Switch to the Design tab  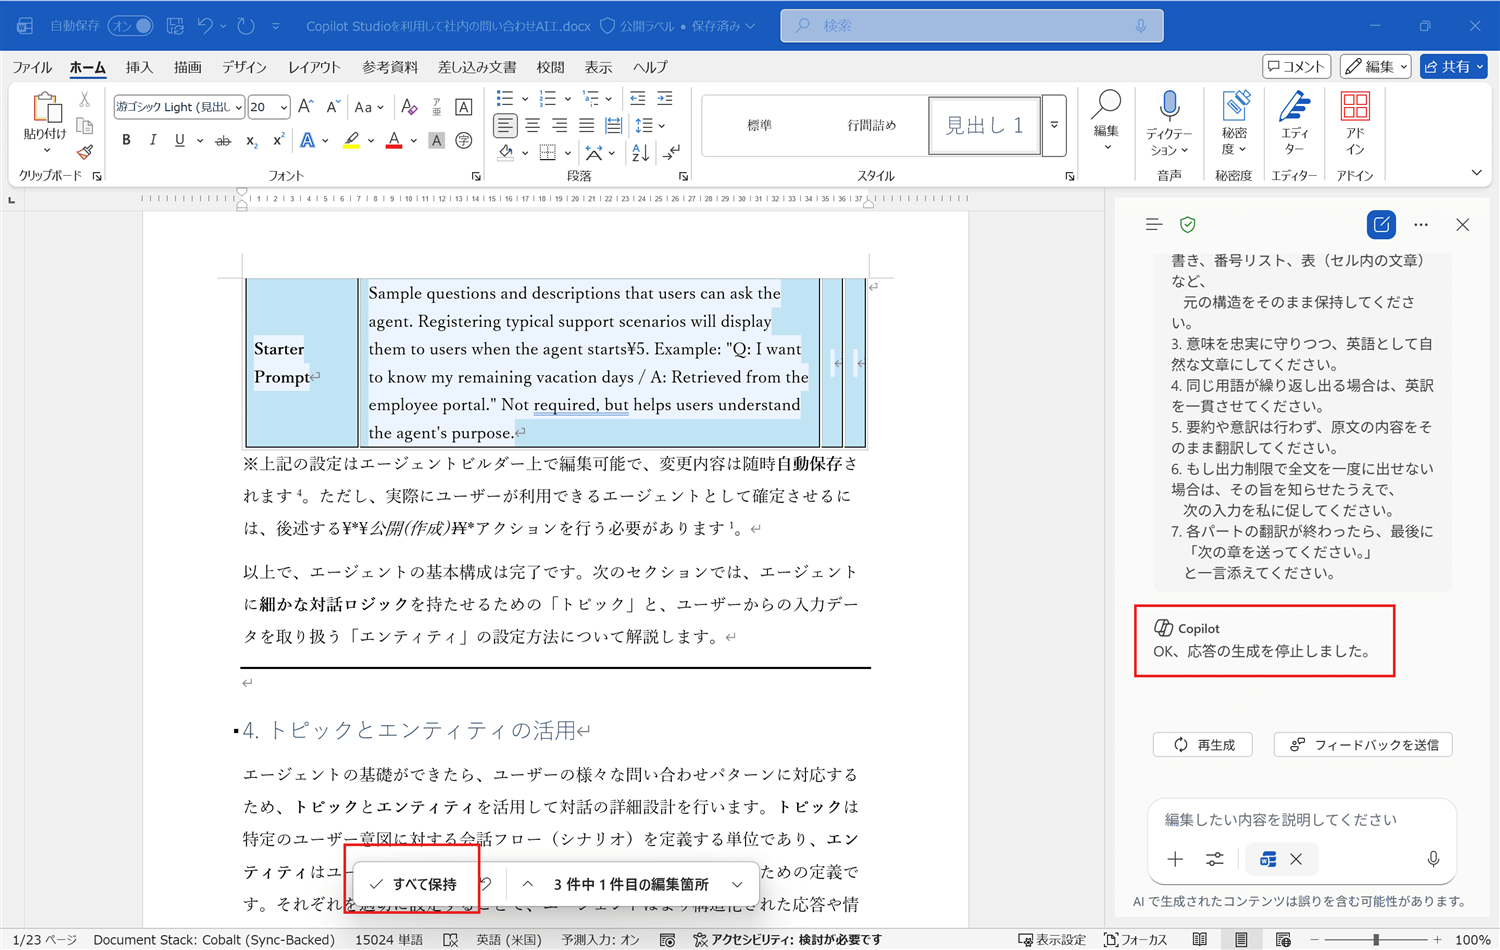[x=244, y=67]
